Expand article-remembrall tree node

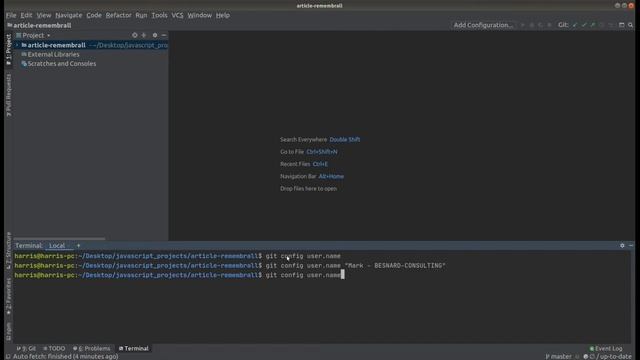[17, 45]
